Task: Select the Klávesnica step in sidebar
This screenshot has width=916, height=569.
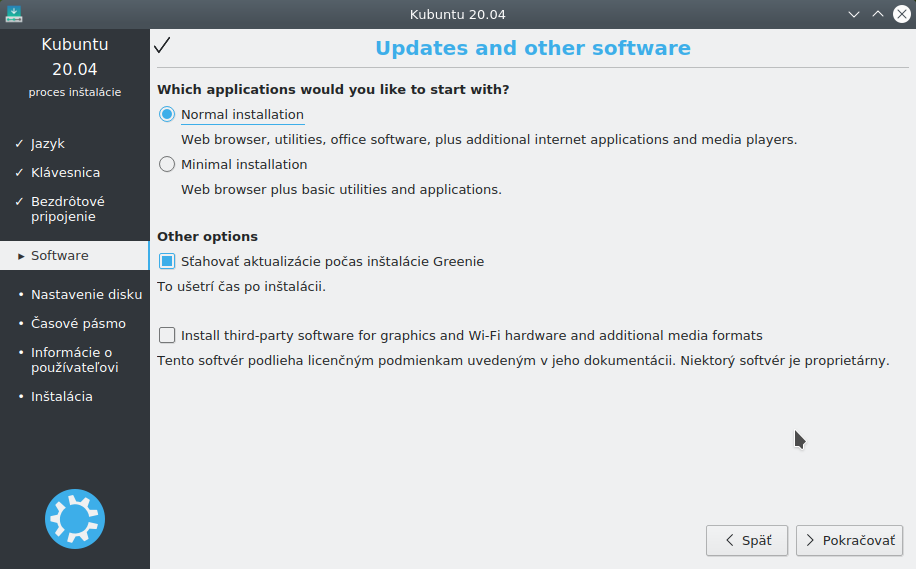Action: pyautogui.click(x=65, y=172)
